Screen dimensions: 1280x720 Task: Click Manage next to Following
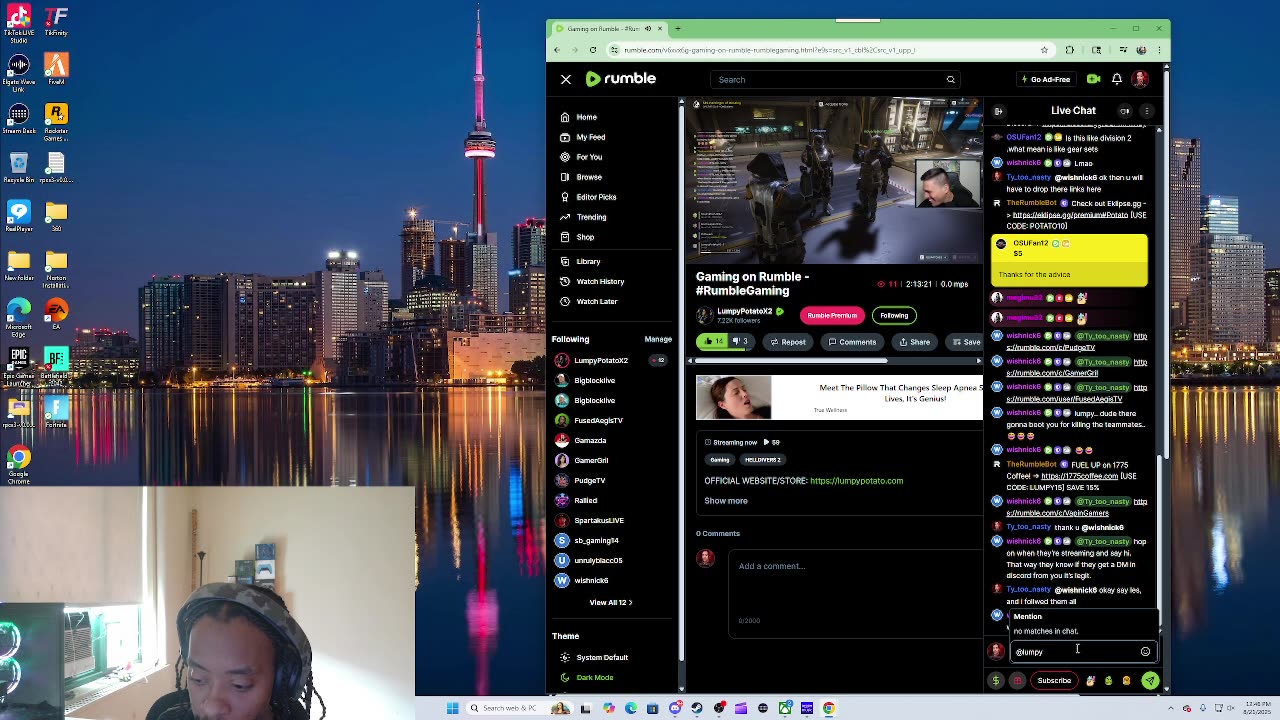[658, 339]
